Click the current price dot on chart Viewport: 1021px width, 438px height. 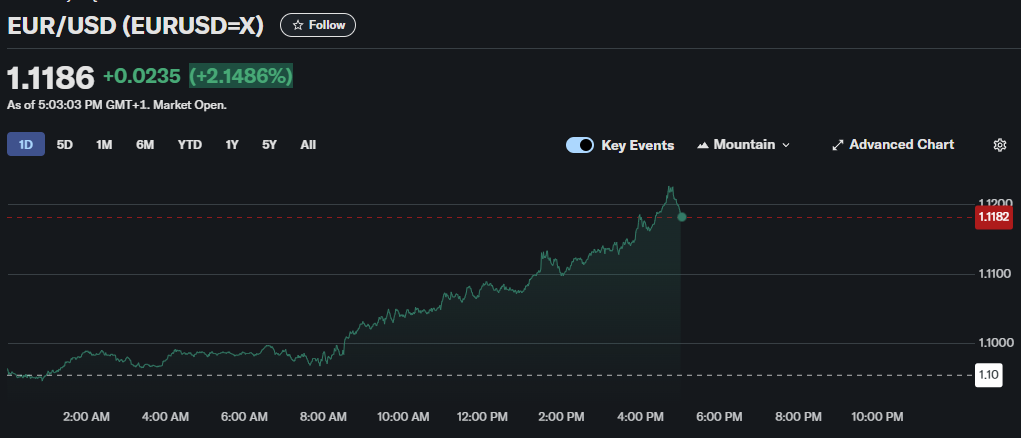click(682, 217)
